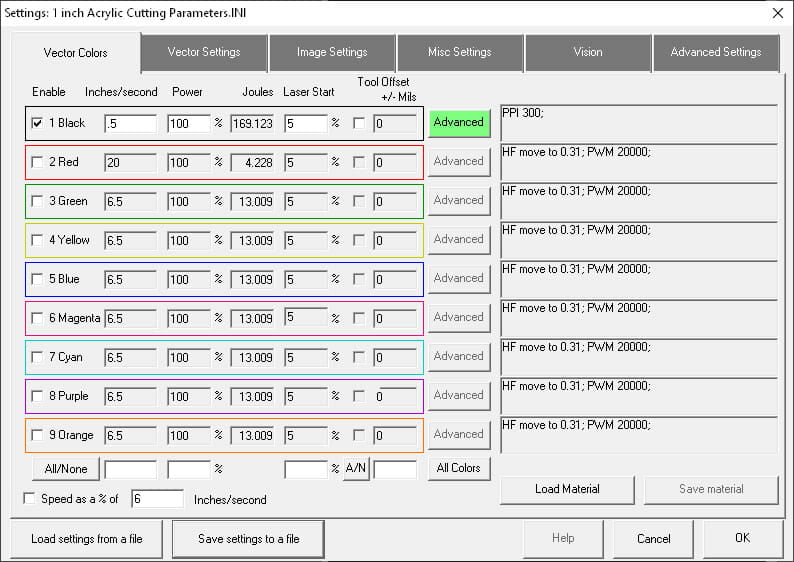Click 2 Red speed field showing 20

click(x=131, y=163)
